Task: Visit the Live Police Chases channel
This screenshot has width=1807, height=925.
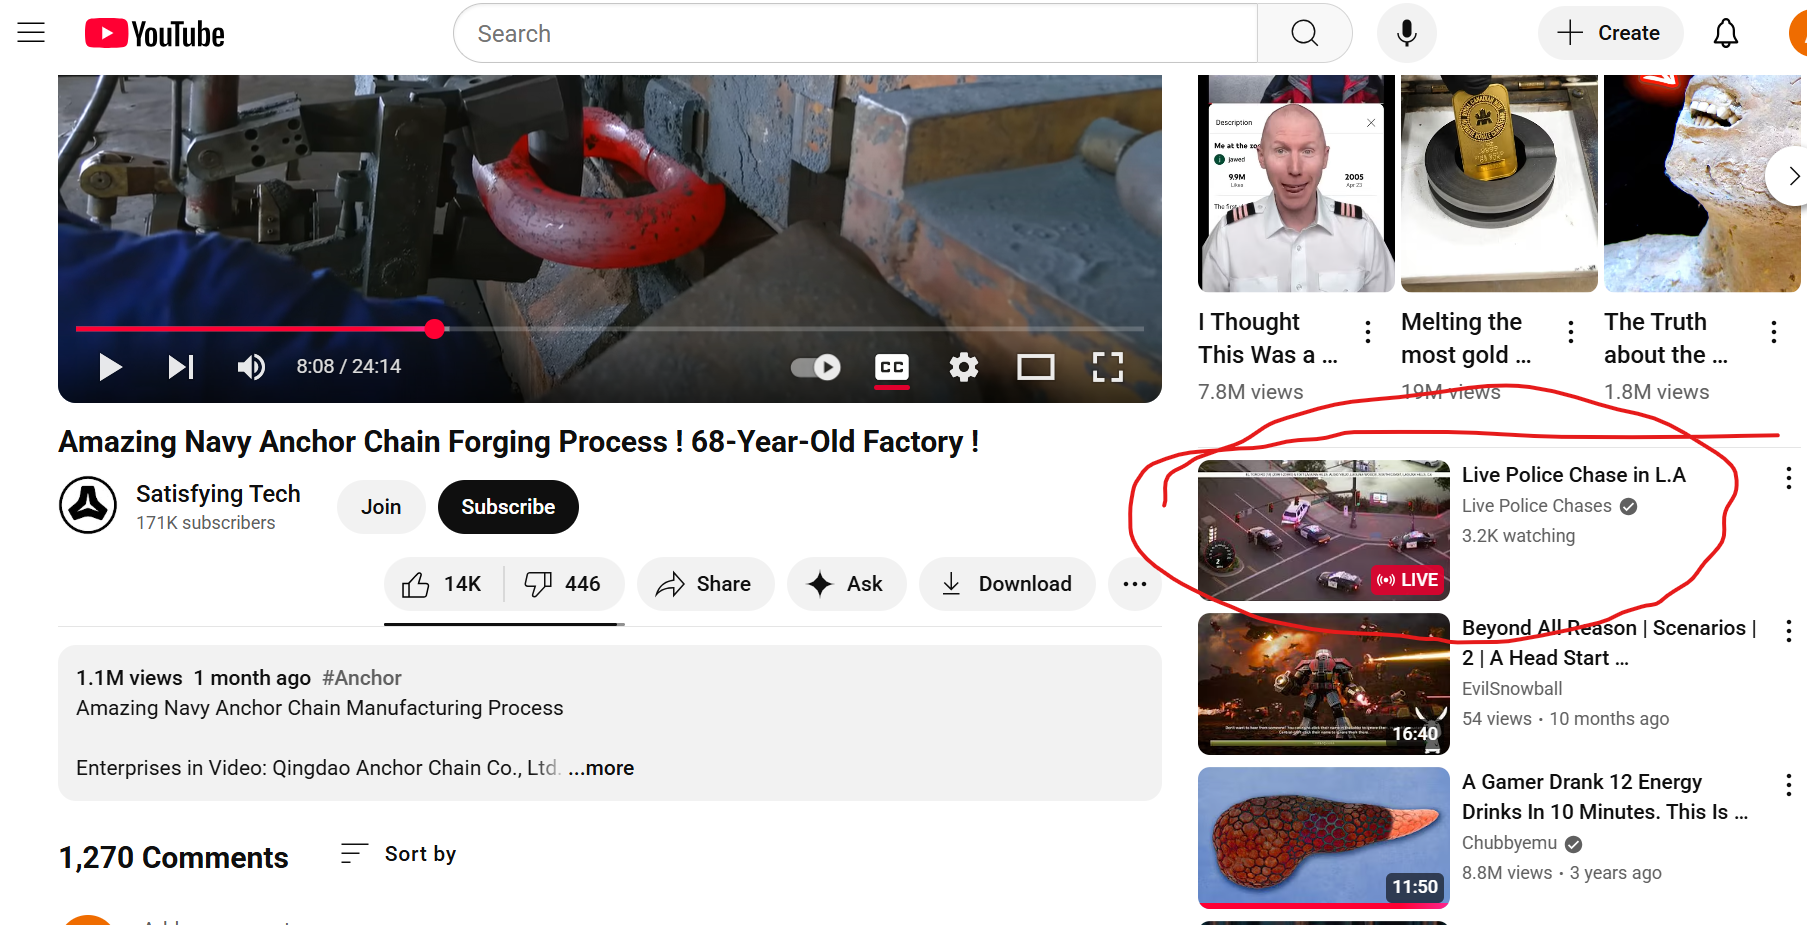Action: point(1537,506)
